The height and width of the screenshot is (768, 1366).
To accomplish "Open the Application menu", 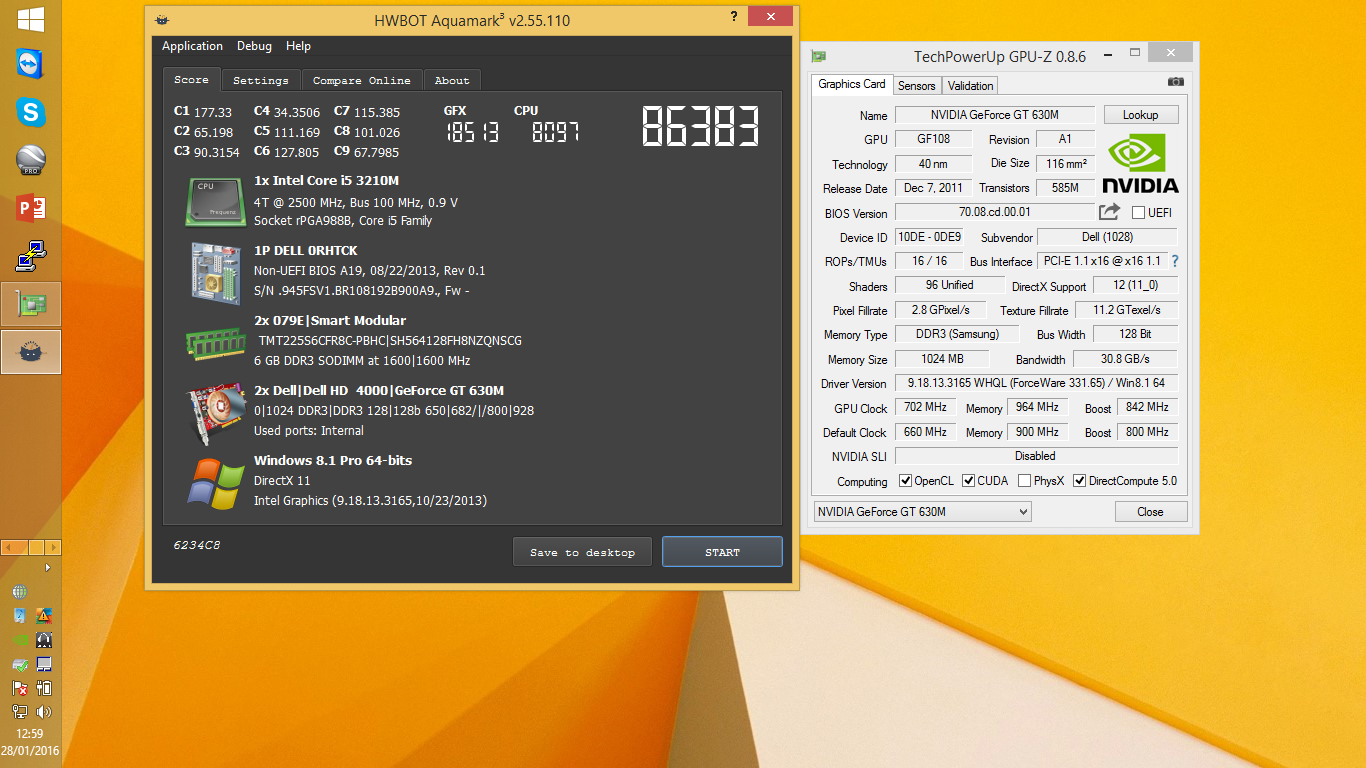I will point(192,46).
